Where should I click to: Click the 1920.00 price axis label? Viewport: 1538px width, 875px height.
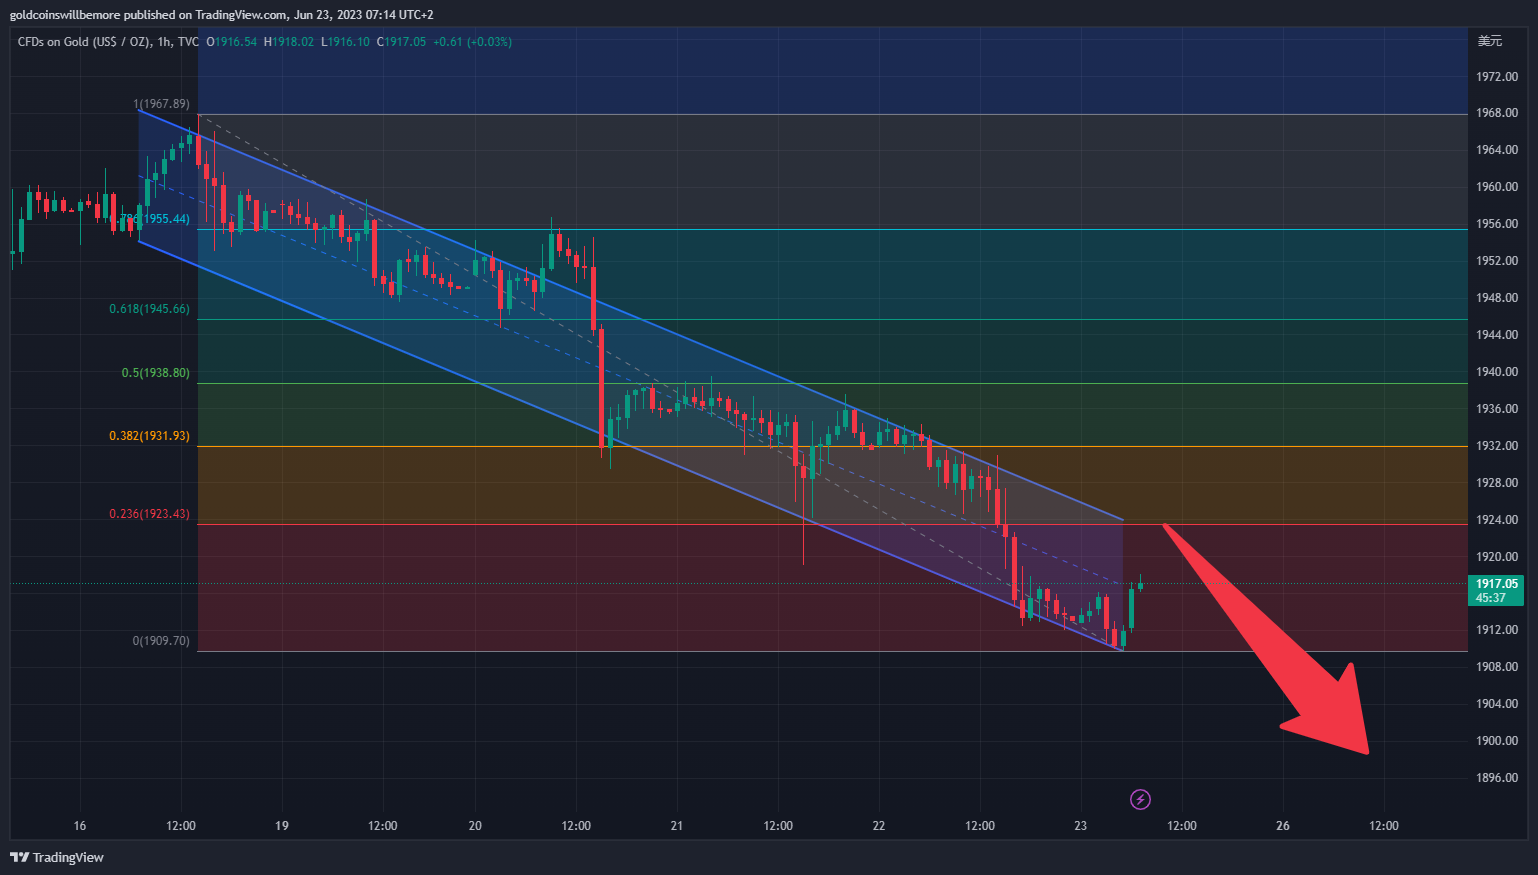coord(1497,557)
